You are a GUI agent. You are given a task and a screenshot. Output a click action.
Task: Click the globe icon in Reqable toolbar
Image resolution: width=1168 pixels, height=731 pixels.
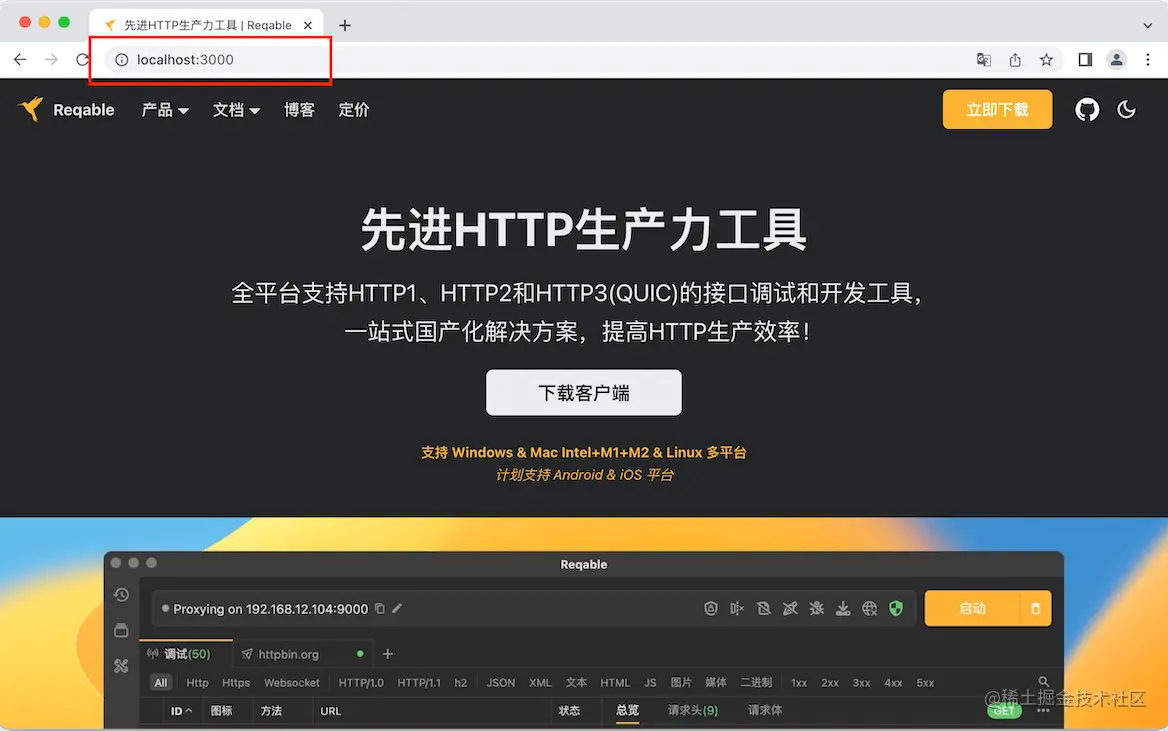click(869, 608)
